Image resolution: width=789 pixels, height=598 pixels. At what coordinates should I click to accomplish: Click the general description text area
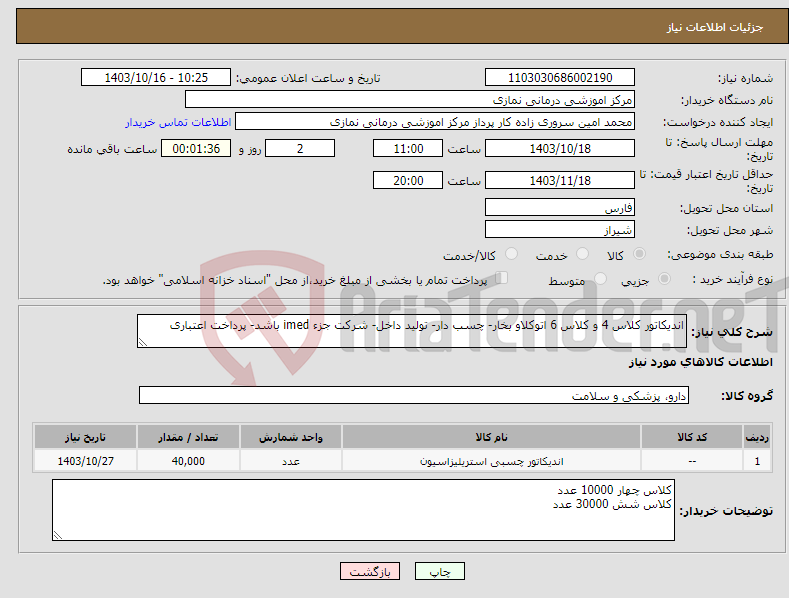tap(412, 331)
